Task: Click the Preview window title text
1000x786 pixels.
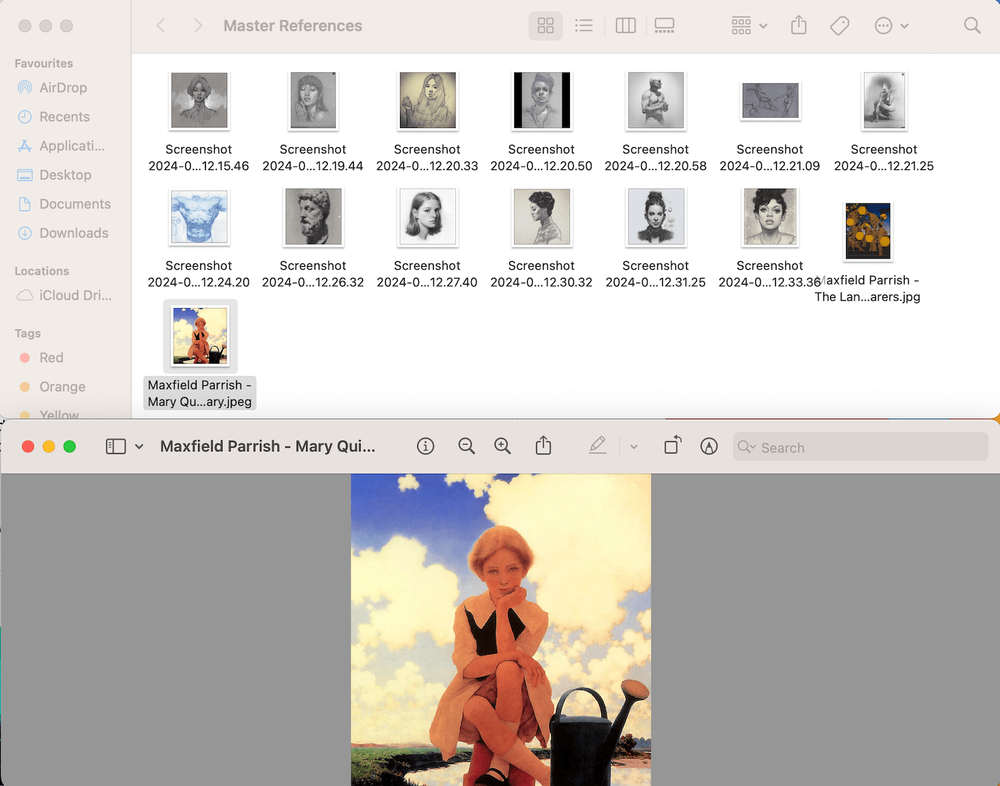Action: tap(267, 446)
